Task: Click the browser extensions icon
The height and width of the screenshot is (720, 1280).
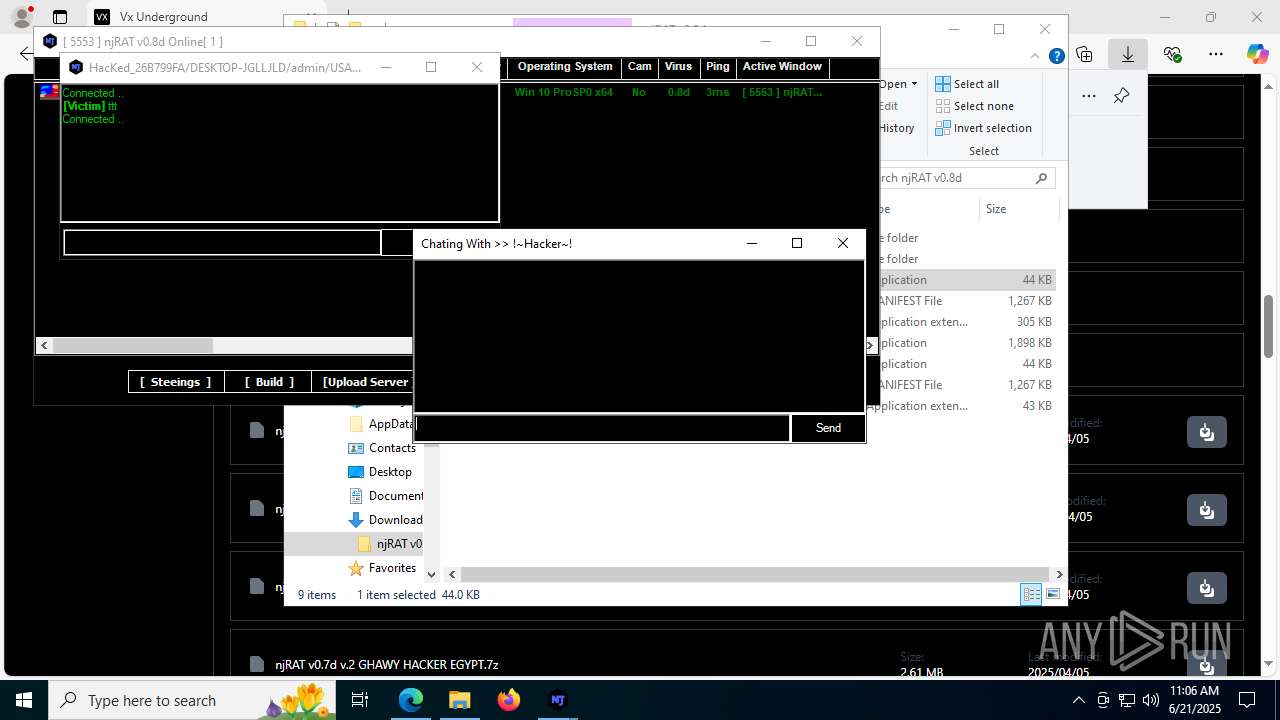Action: (1084, 54)
